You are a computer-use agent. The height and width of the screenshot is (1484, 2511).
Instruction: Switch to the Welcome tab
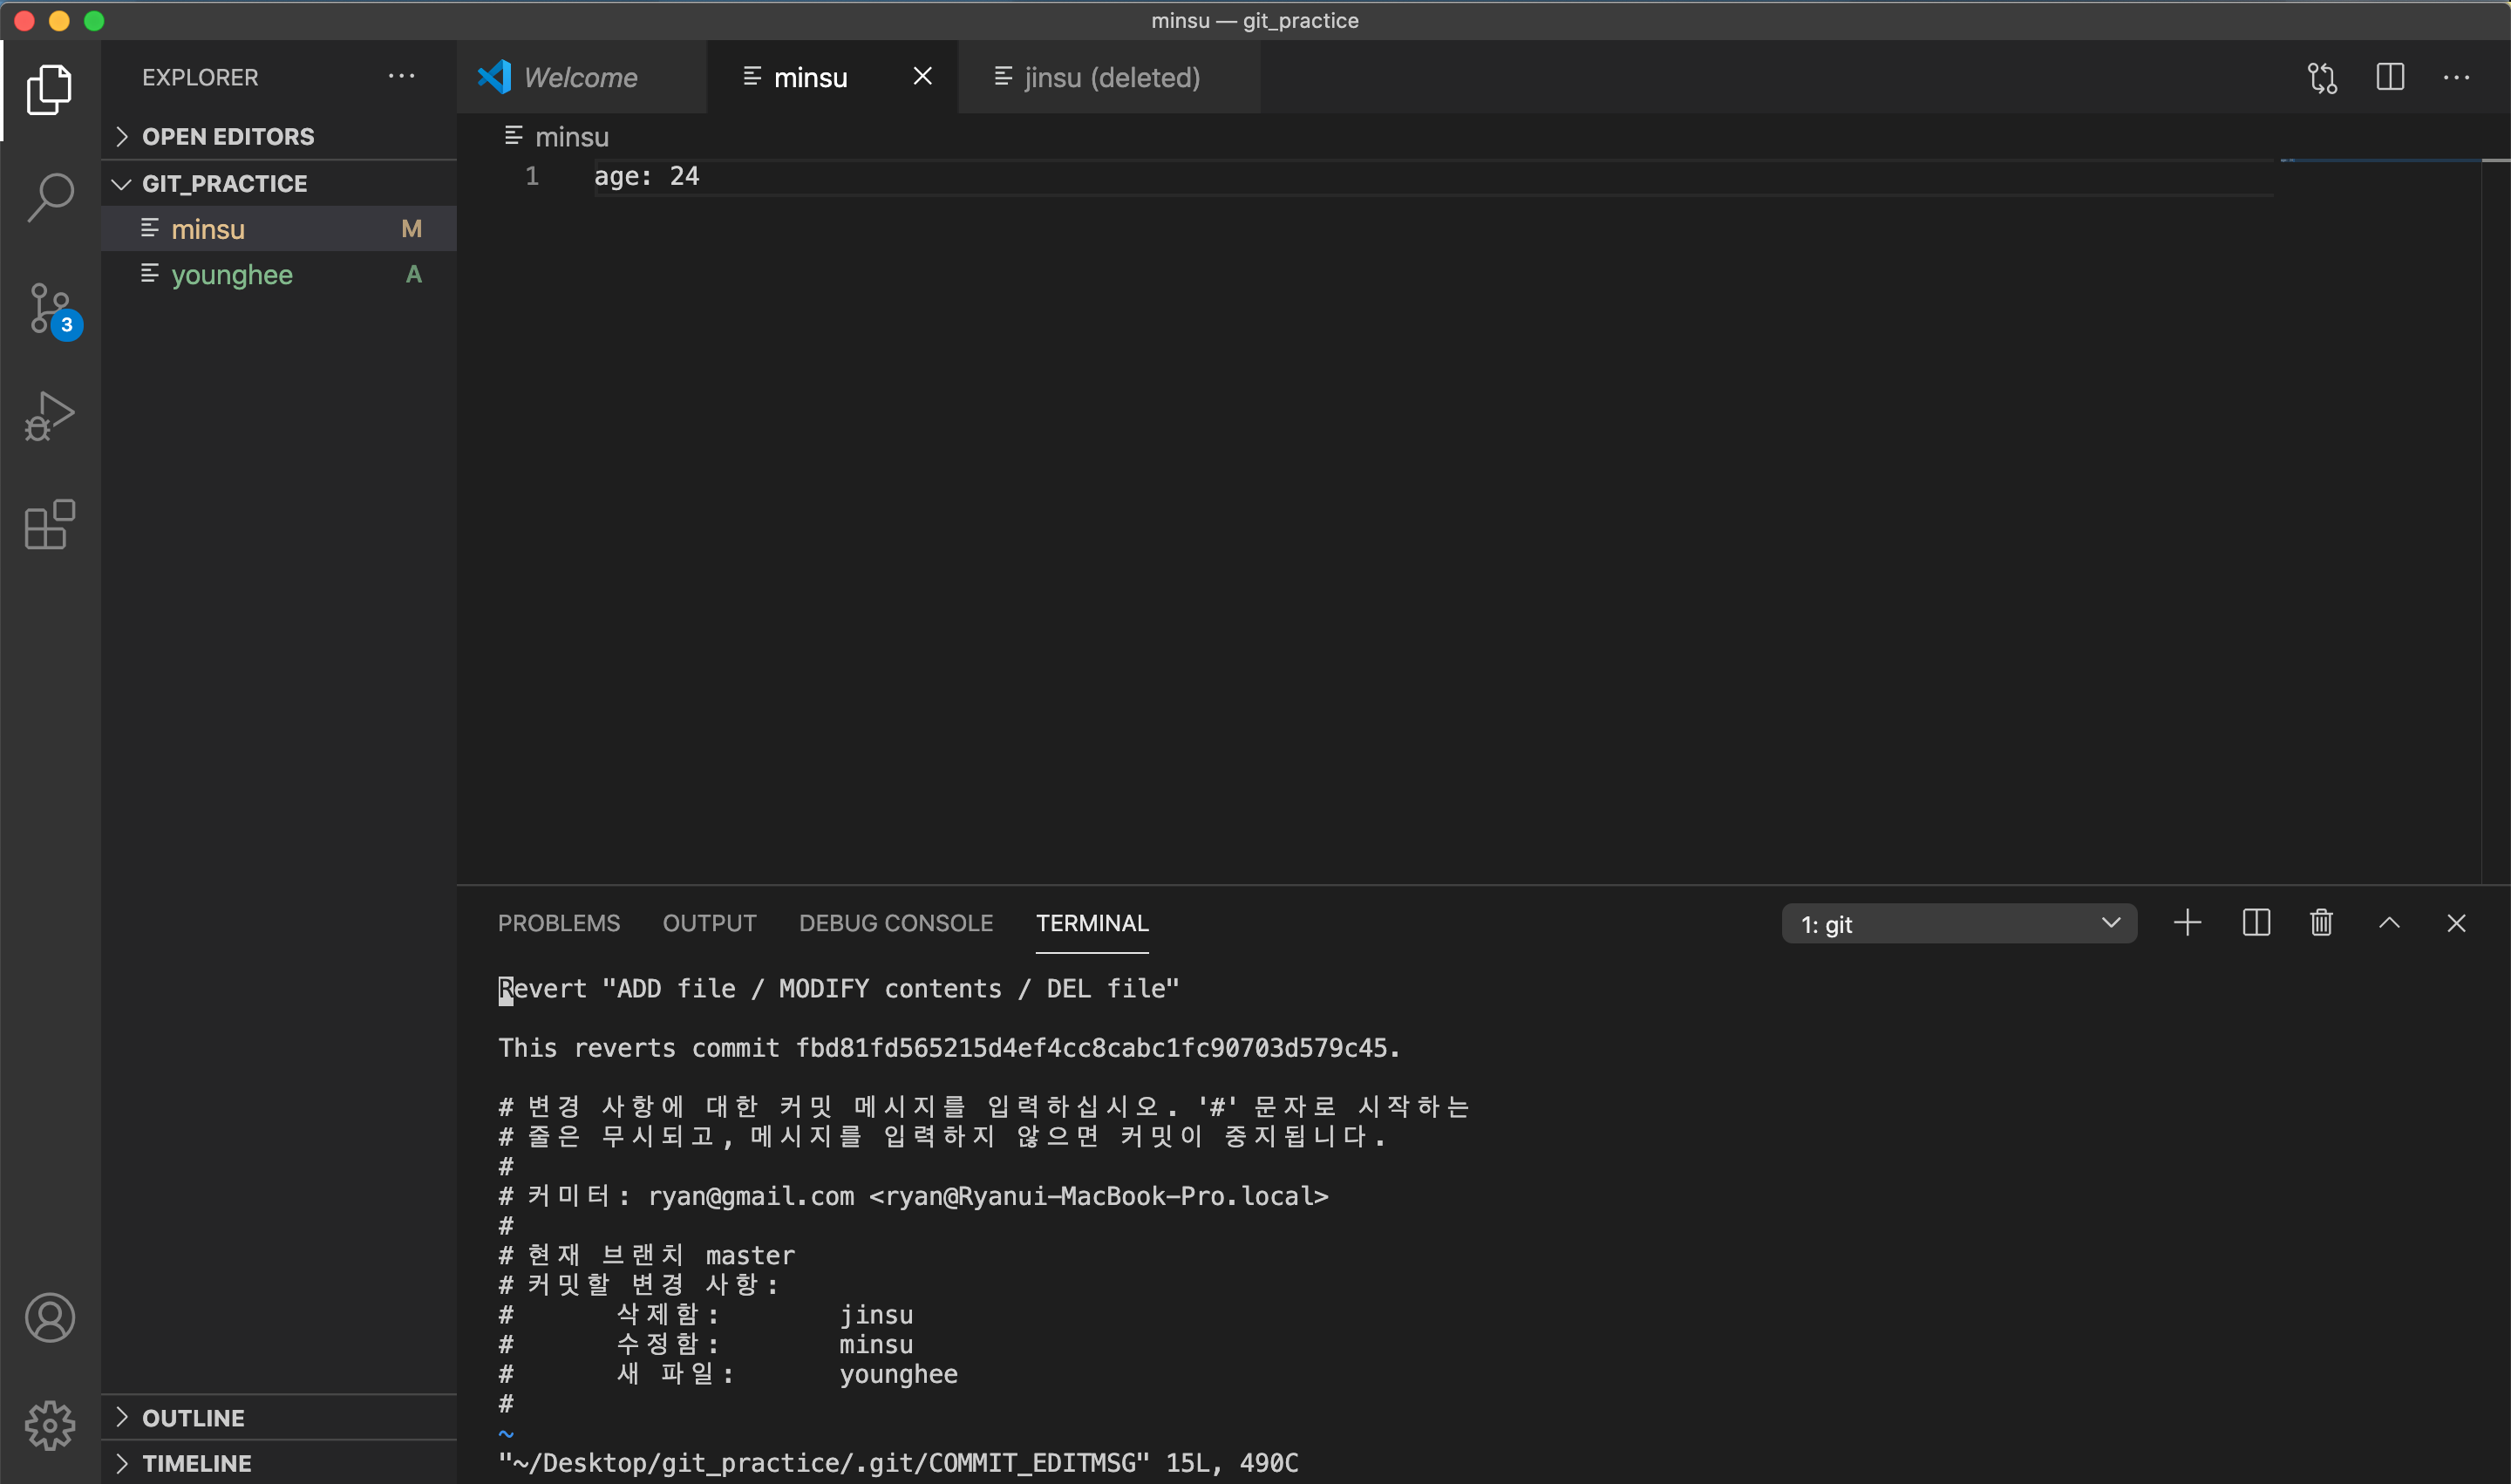tap(581, 77)
